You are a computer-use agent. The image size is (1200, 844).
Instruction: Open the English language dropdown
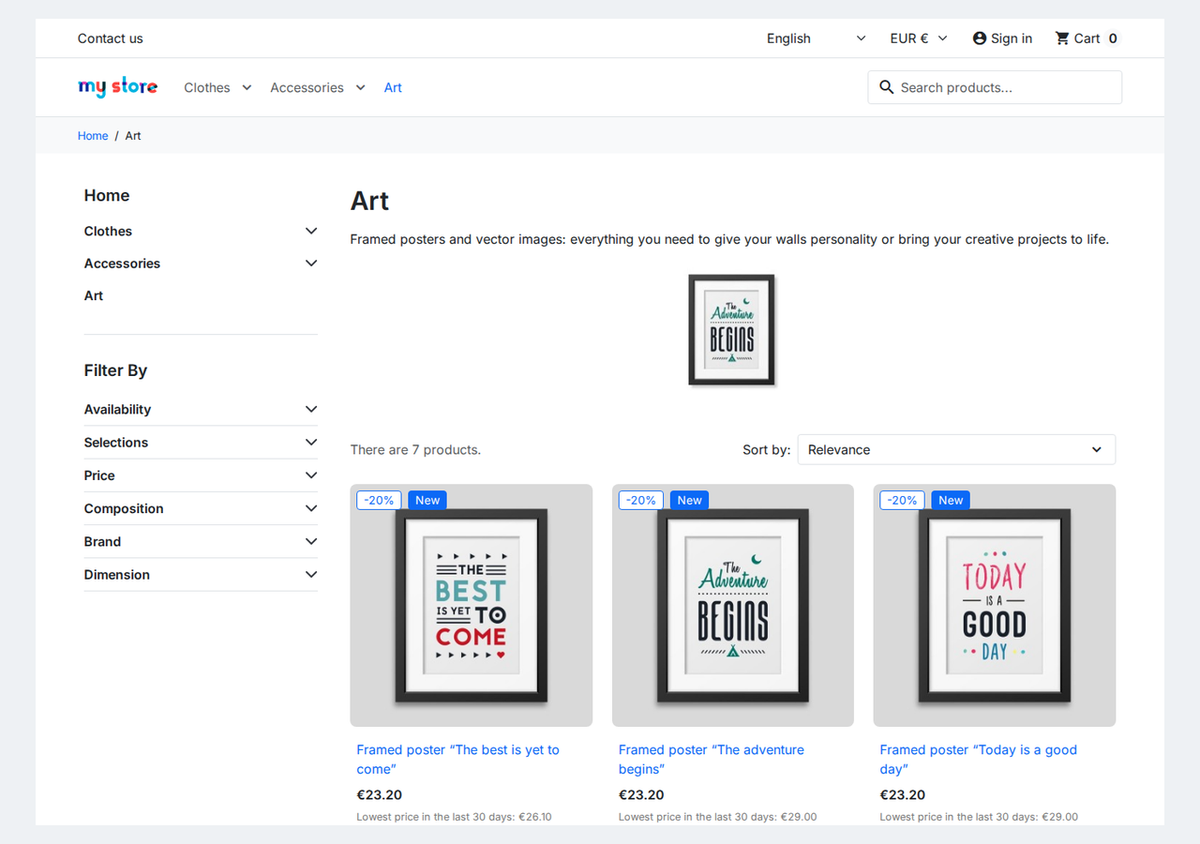tap(816, 38)
